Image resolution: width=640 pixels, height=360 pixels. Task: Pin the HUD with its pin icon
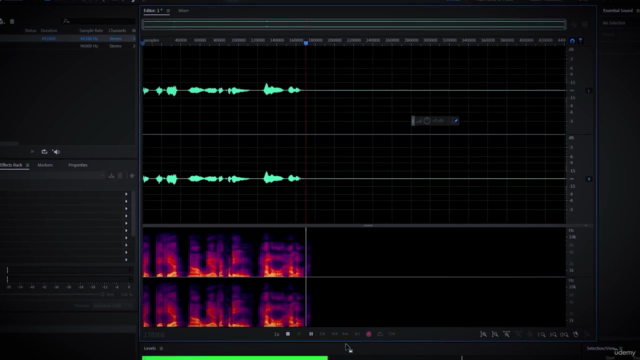456,121
